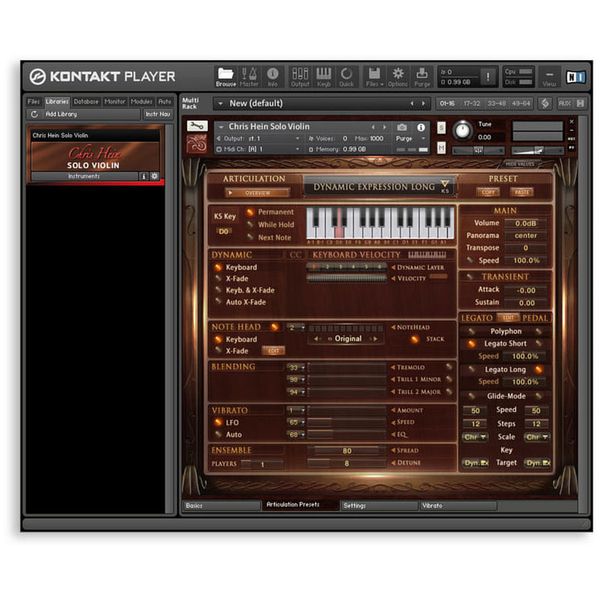Viewport: 600px width, 600px height.
Task: Click the Transpose value field
Action: click(526, 248)
